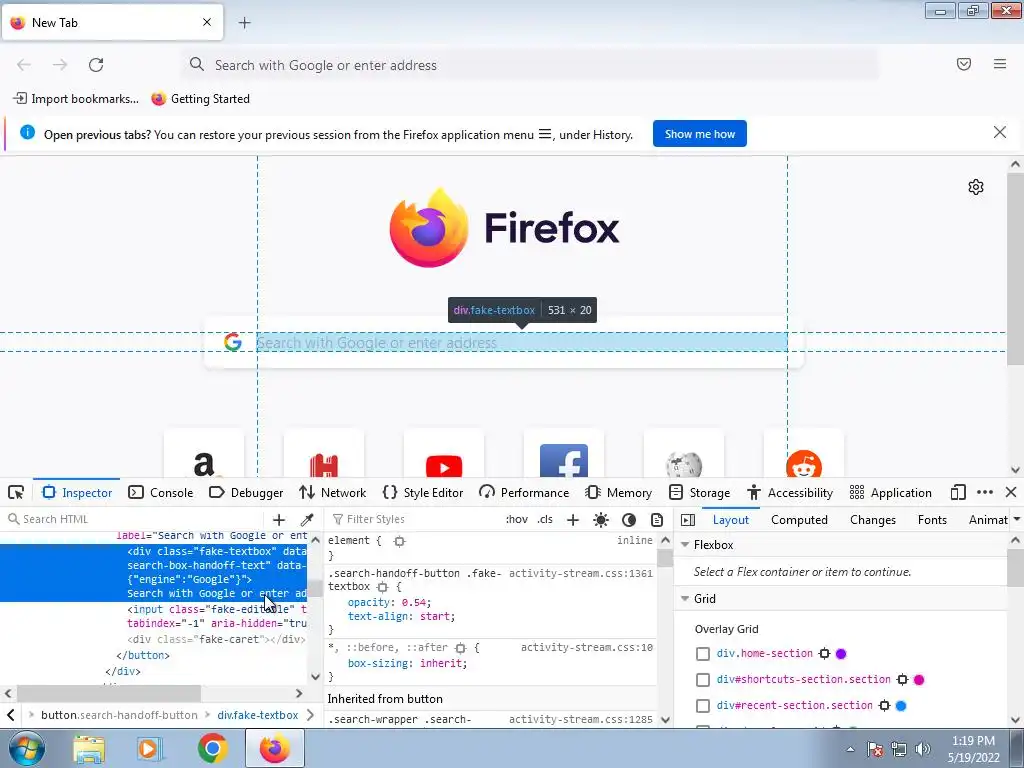Add a new CSS rule
This screenshot has width=1024, height=768.
[573, 520]
